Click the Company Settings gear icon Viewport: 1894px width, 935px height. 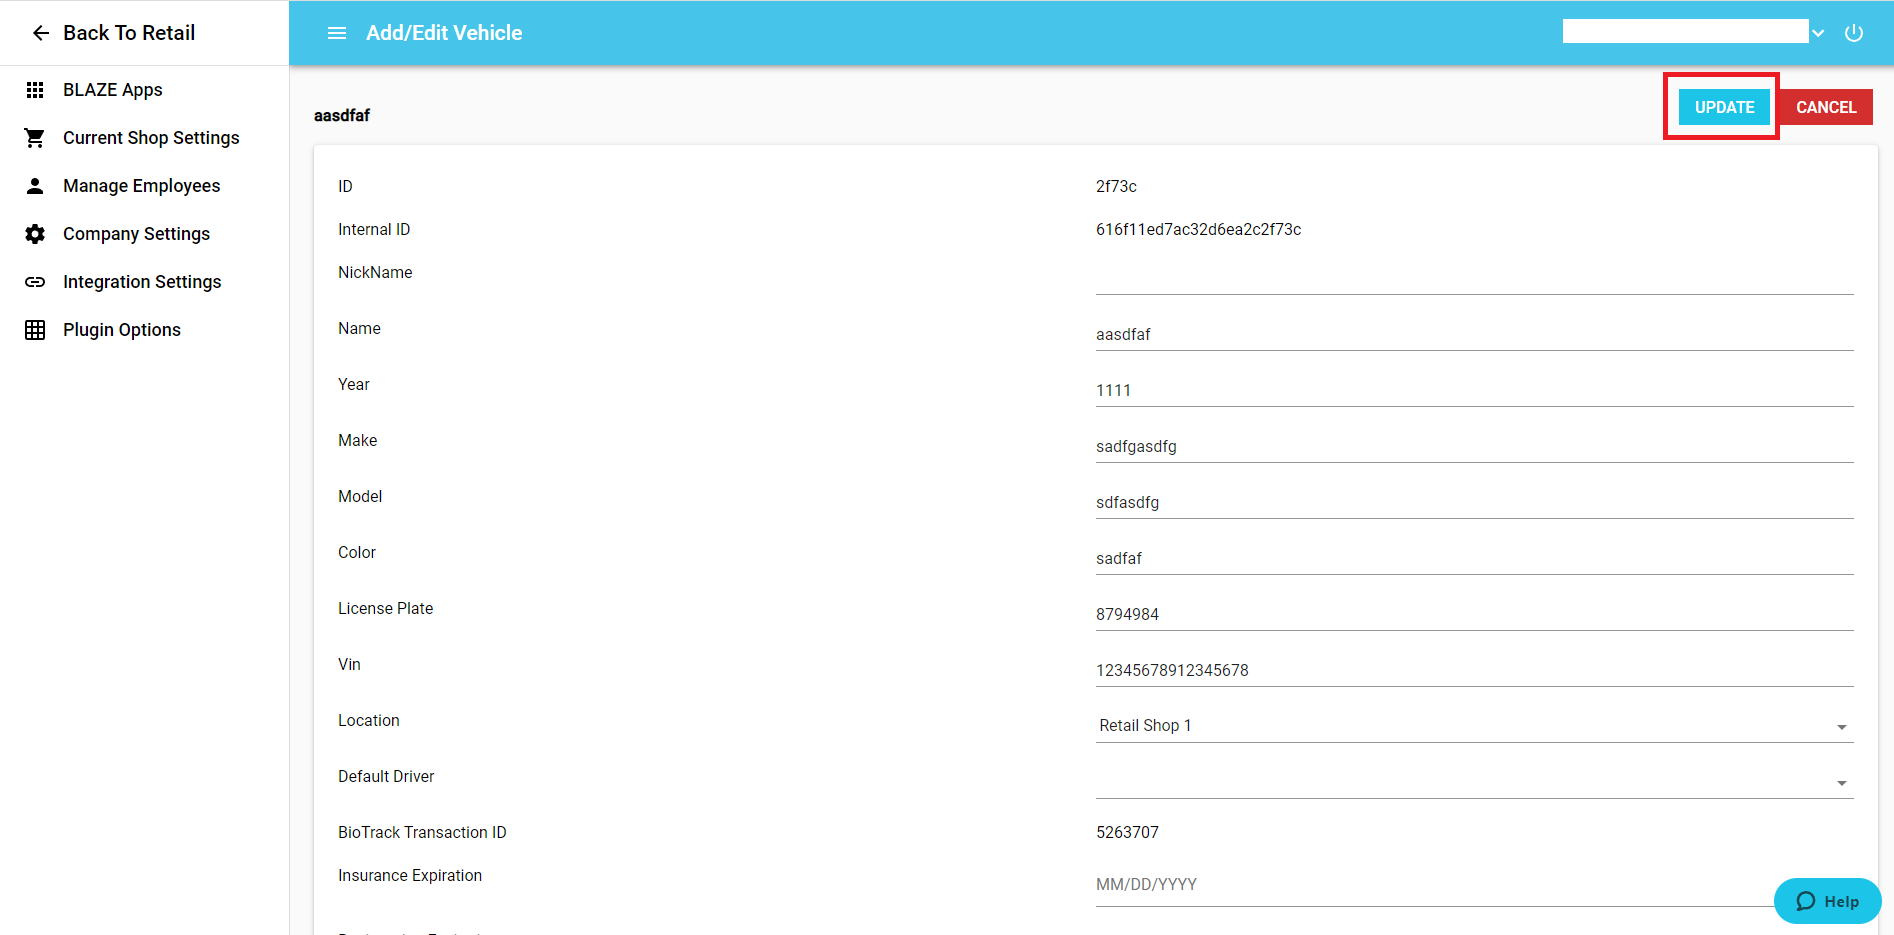click(35, 234)
